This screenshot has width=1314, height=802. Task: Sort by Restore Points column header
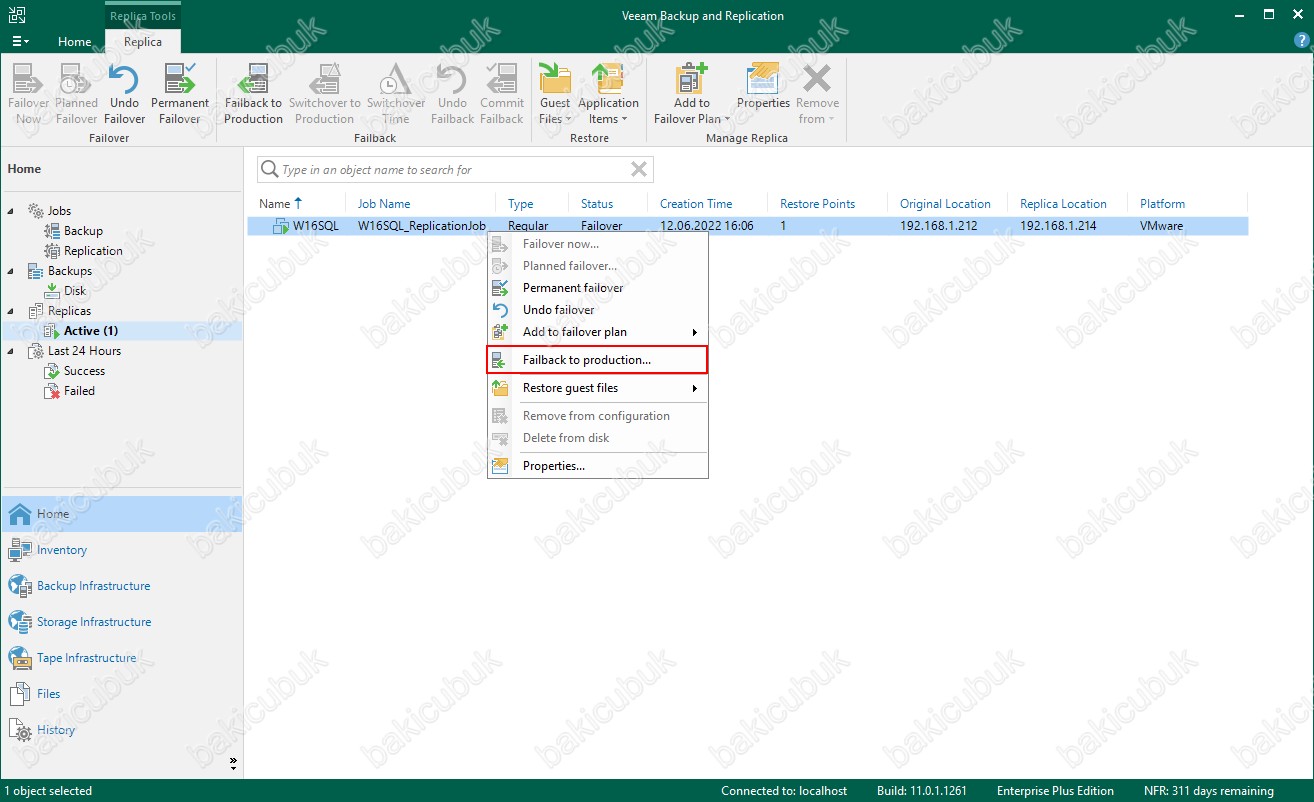pos(817,204)
